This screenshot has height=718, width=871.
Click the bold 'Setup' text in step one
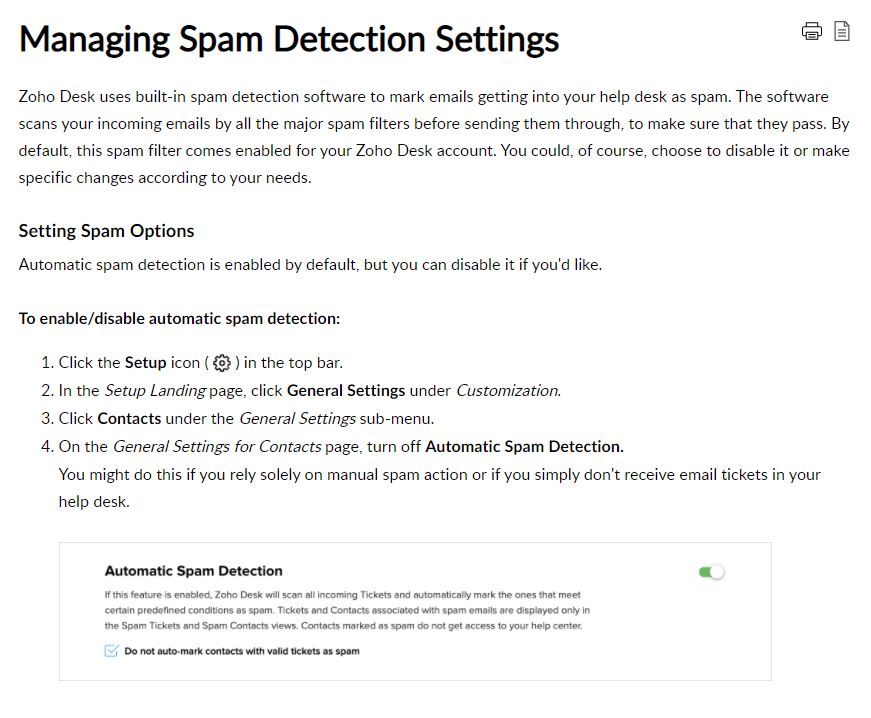pos(146,363)
